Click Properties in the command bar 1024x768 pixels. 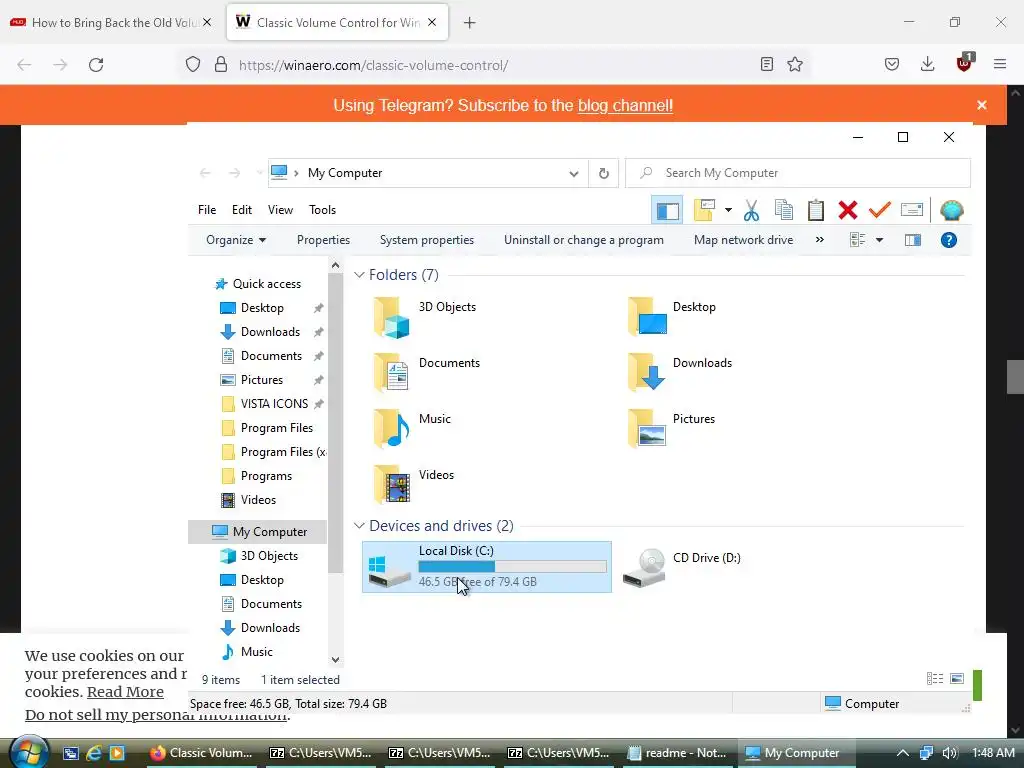tap(323, 240)
